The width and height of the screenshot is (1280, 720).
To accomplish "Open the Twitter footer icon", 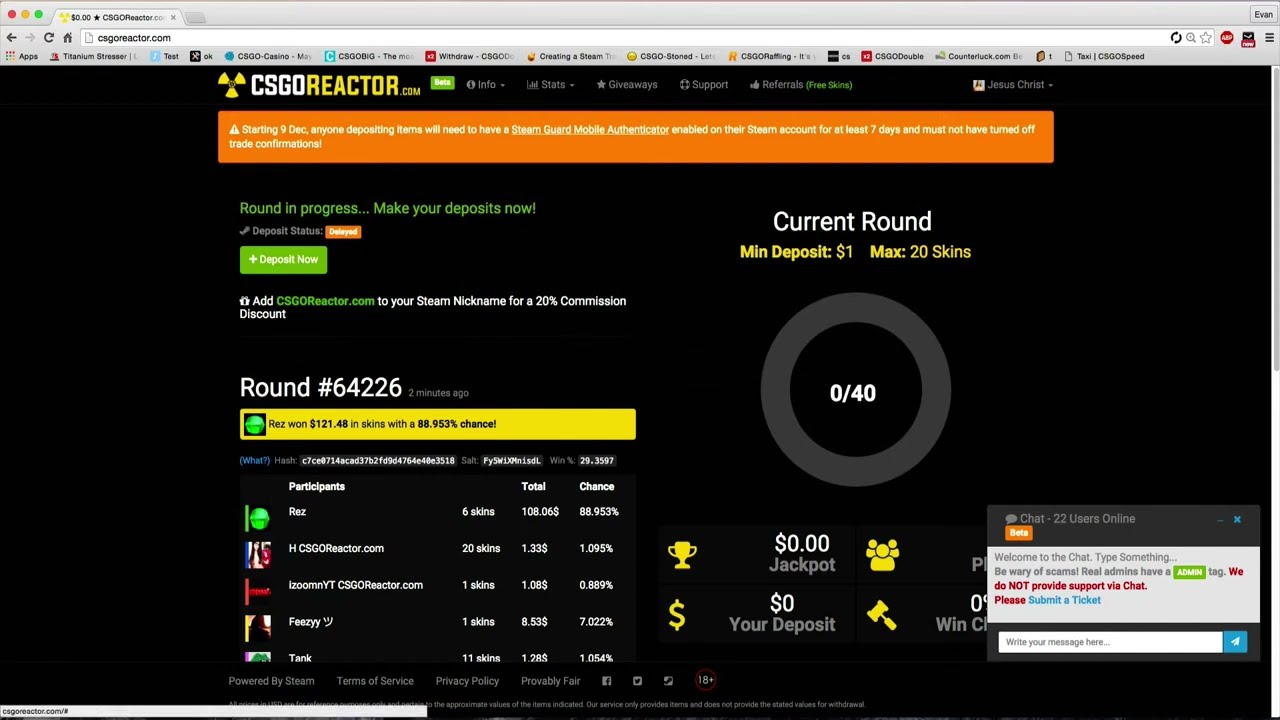I will (x=637, y=681).
